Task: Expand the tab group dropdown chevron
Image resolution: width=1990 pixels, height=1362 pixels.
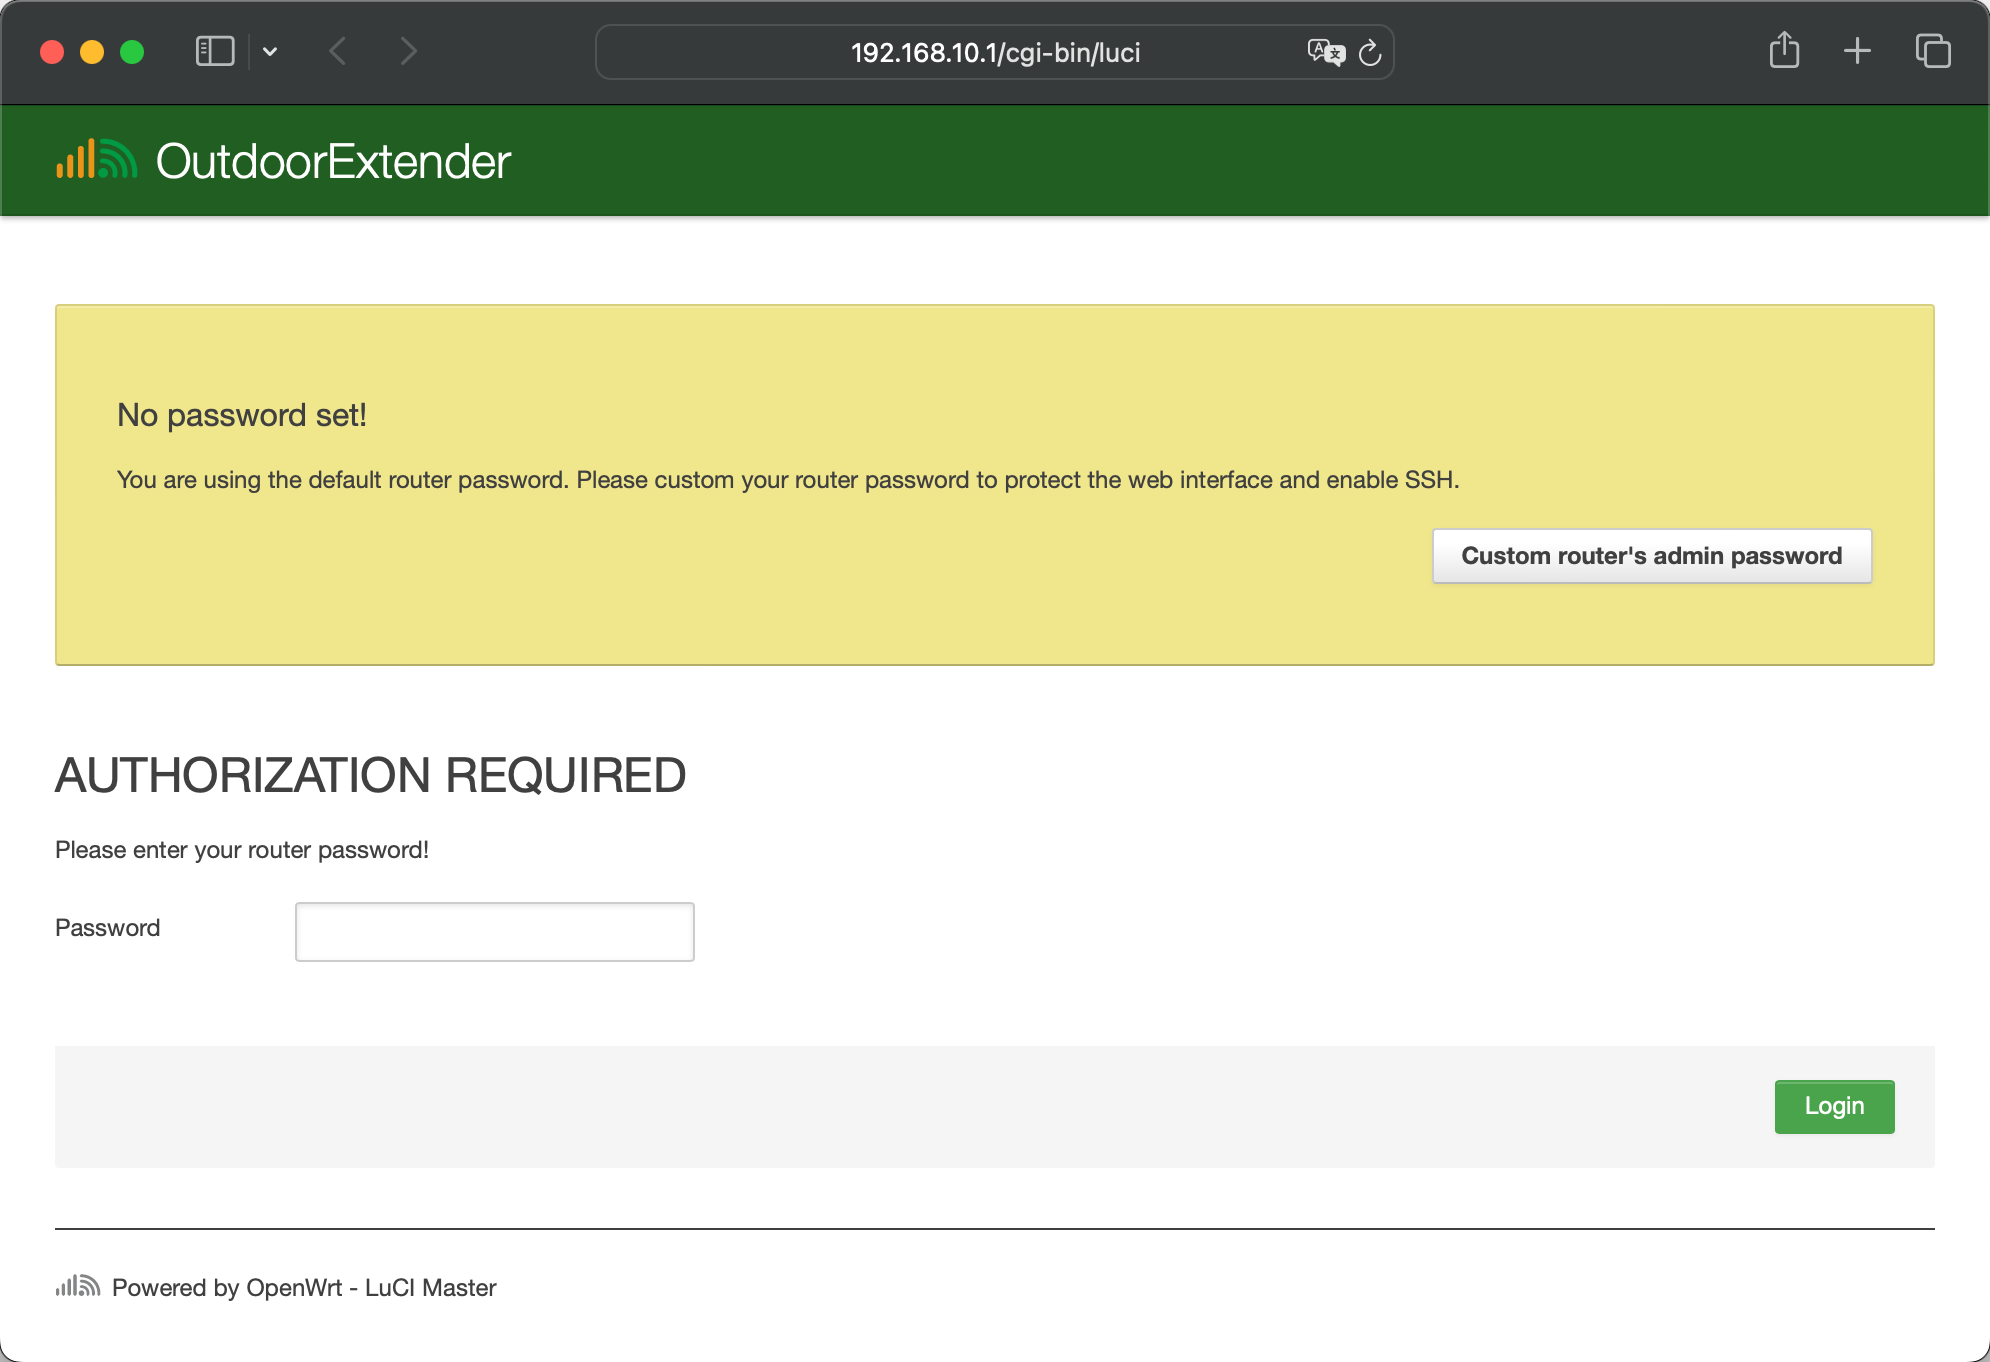Action: pyautogui.click(x=270, y=51)
